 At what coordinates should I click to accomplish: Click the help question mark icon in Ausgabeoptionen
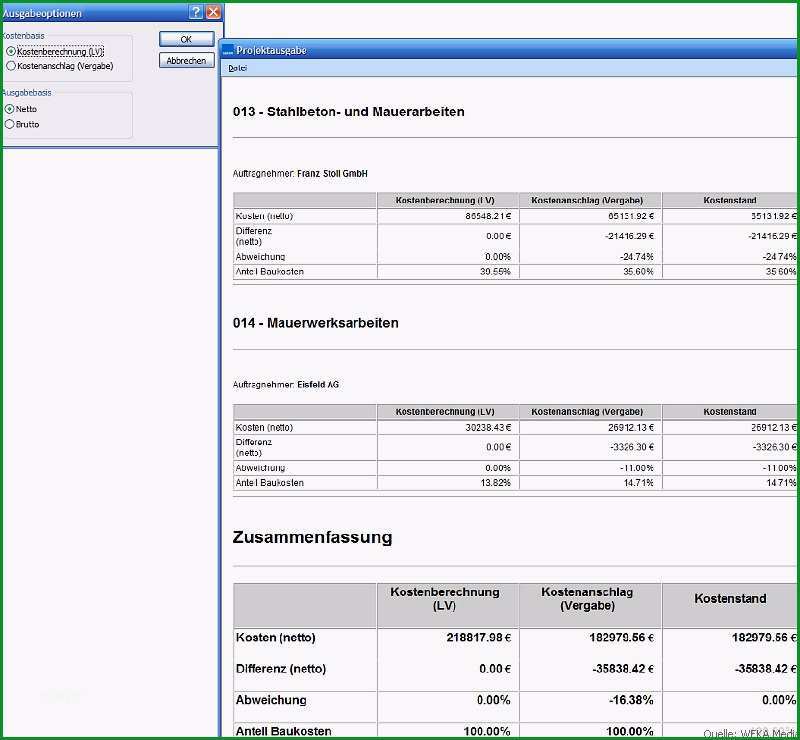point(196,12)
